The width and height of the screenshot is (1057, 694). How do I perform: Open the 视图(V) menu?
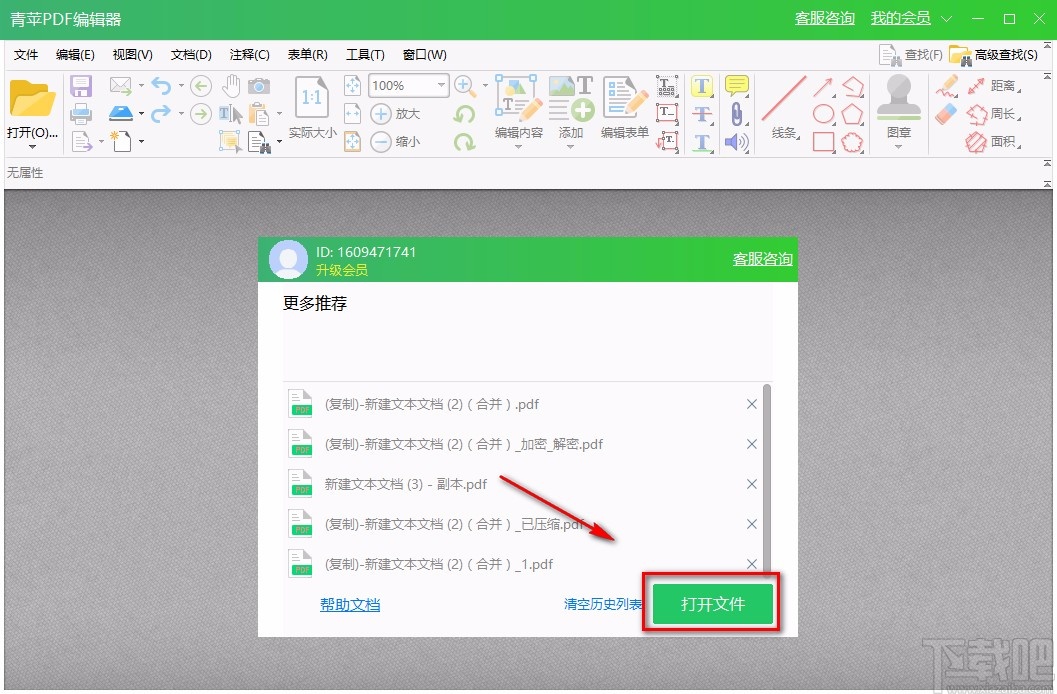(132, 55)
